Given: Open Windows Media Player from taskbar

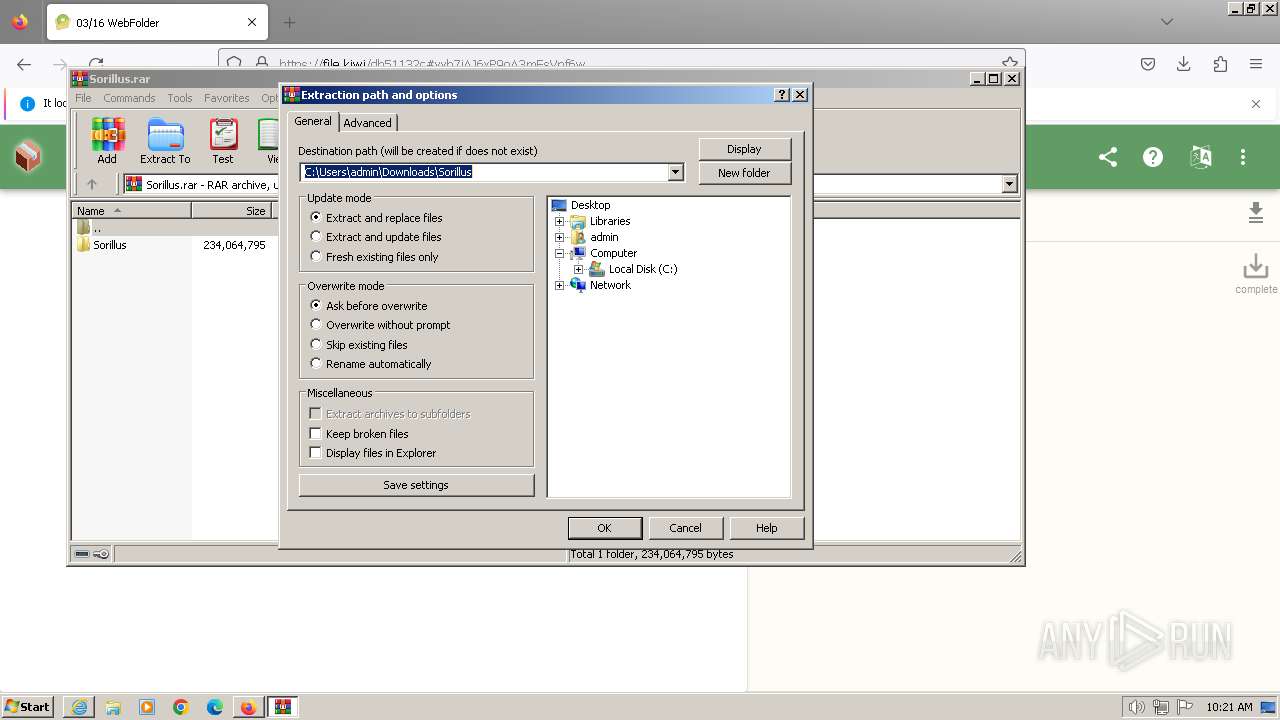Looking at the screenshot, I should [147, 707].
